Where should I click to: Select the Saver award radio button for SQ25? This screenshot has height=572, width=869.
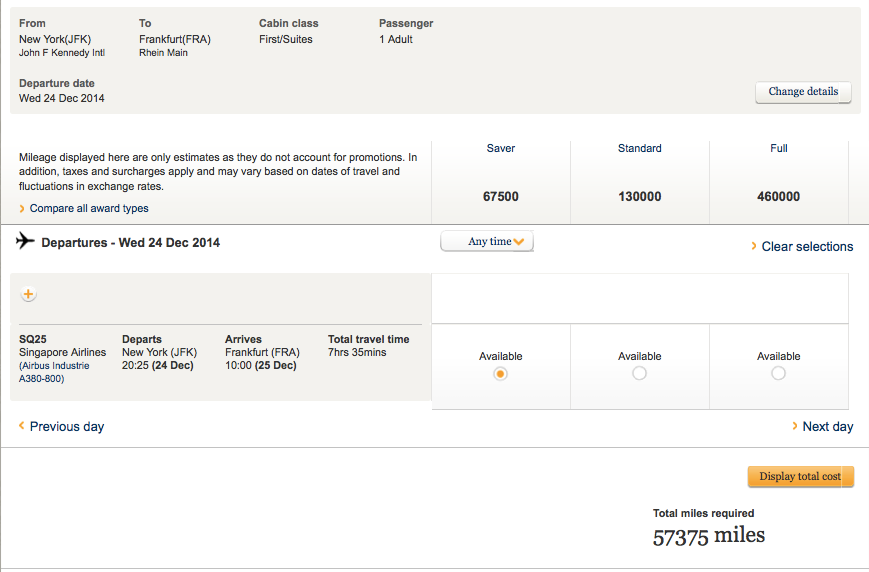tap(500, 373)
